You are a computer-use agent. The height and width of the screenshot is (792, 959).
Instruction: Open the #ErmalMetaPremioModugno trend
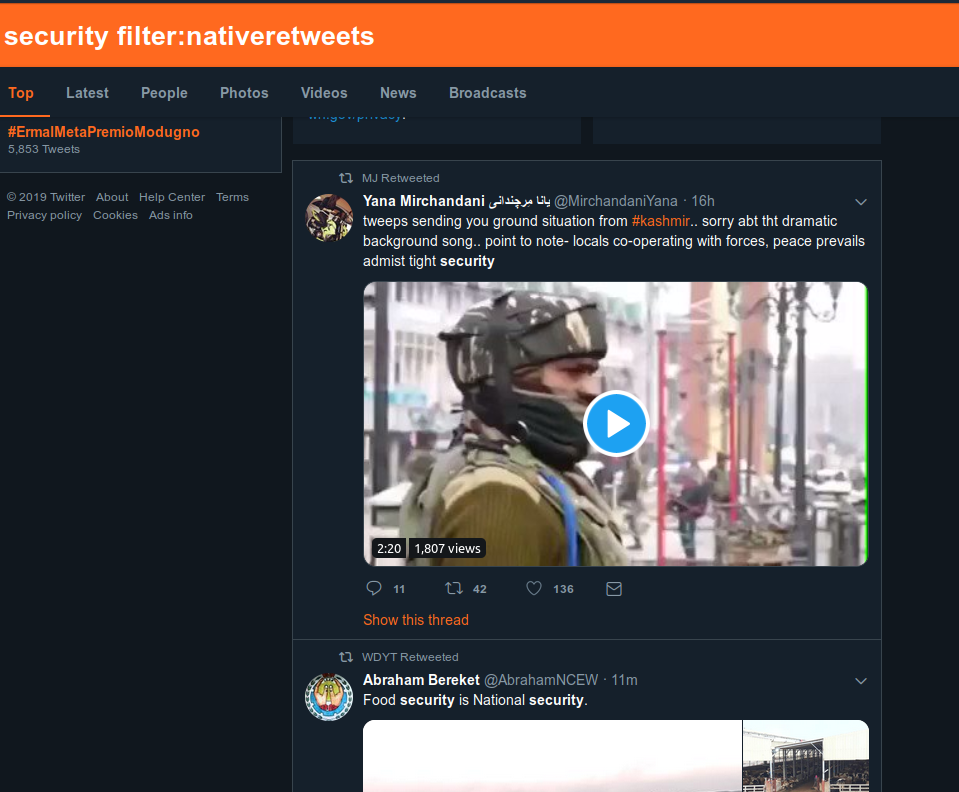[103, 131]
